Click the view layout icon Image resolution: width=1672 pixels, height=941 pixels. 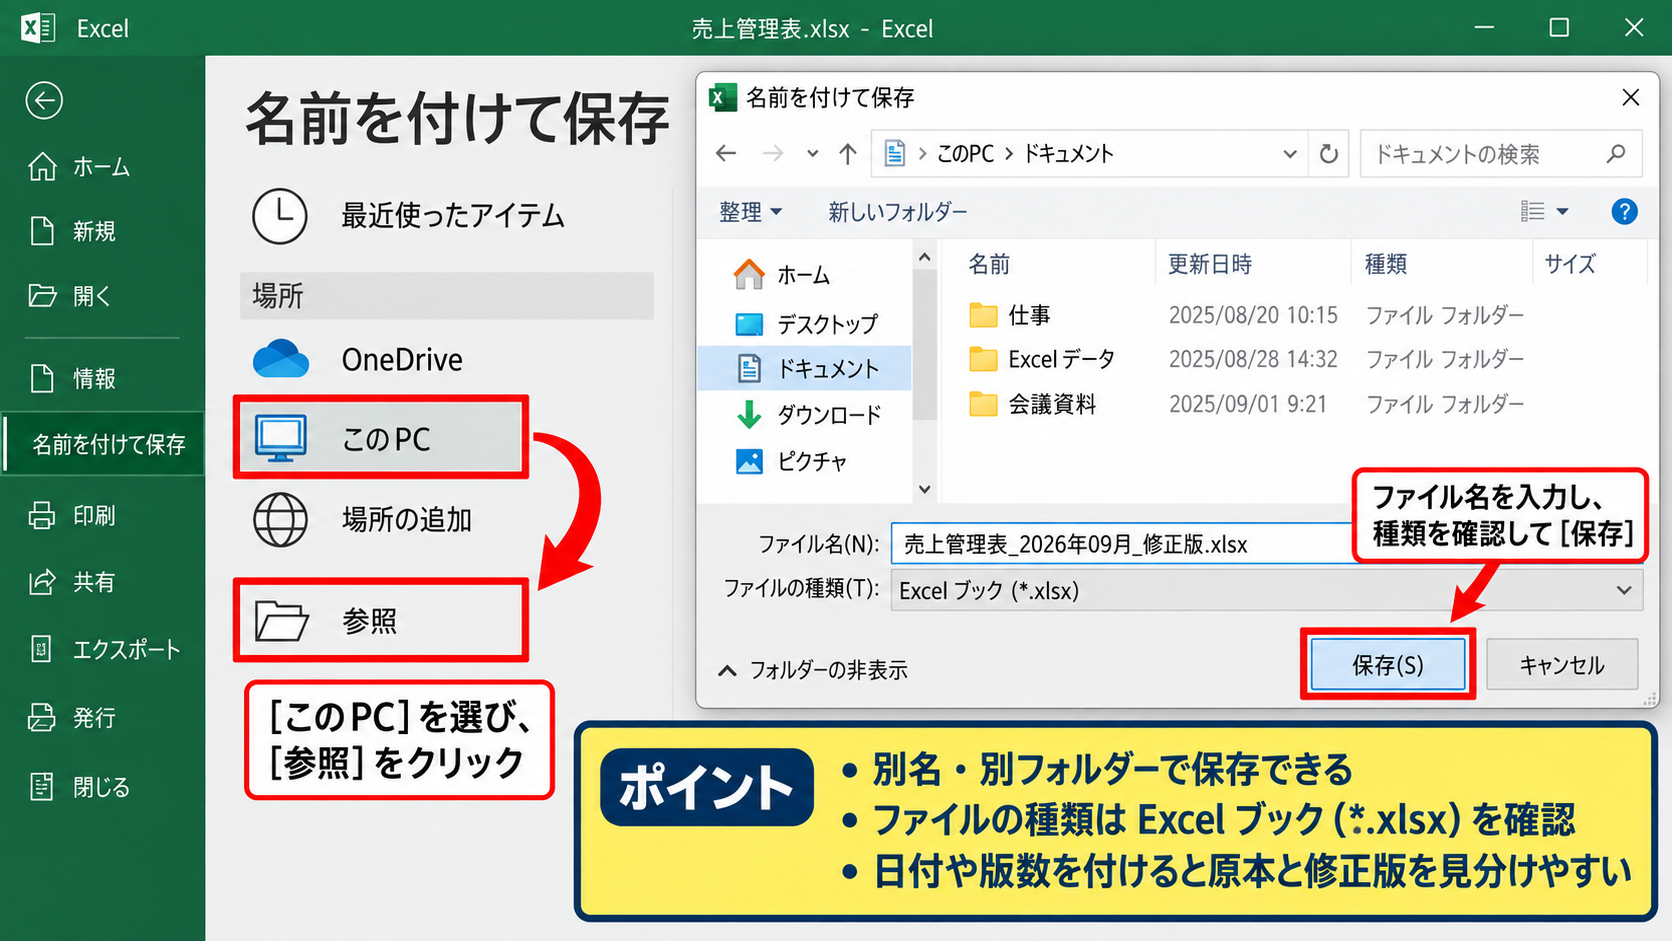(x=1533, y=211)
